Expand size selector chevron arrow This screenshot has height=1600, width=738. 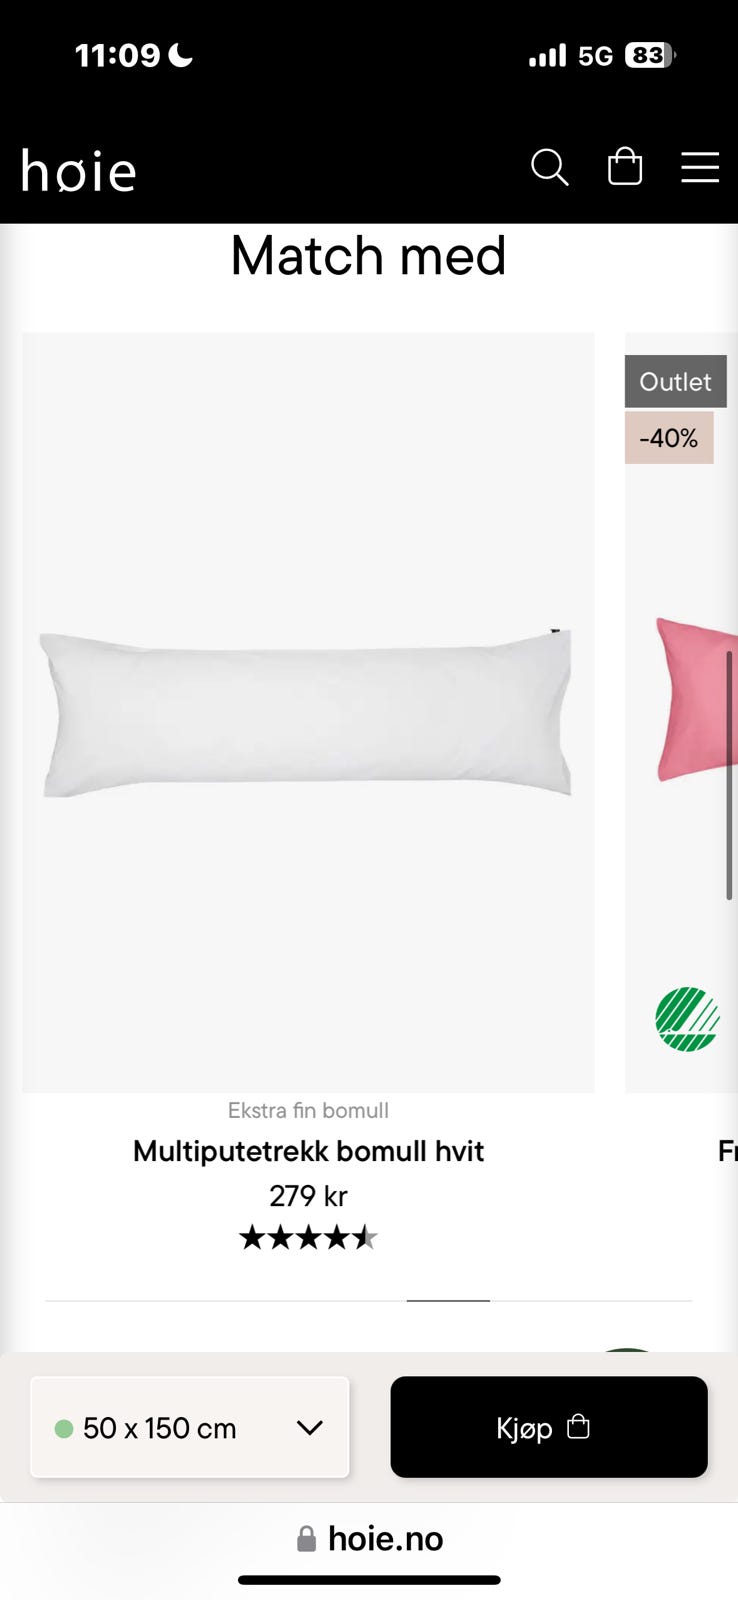(x=310, y=1428)
